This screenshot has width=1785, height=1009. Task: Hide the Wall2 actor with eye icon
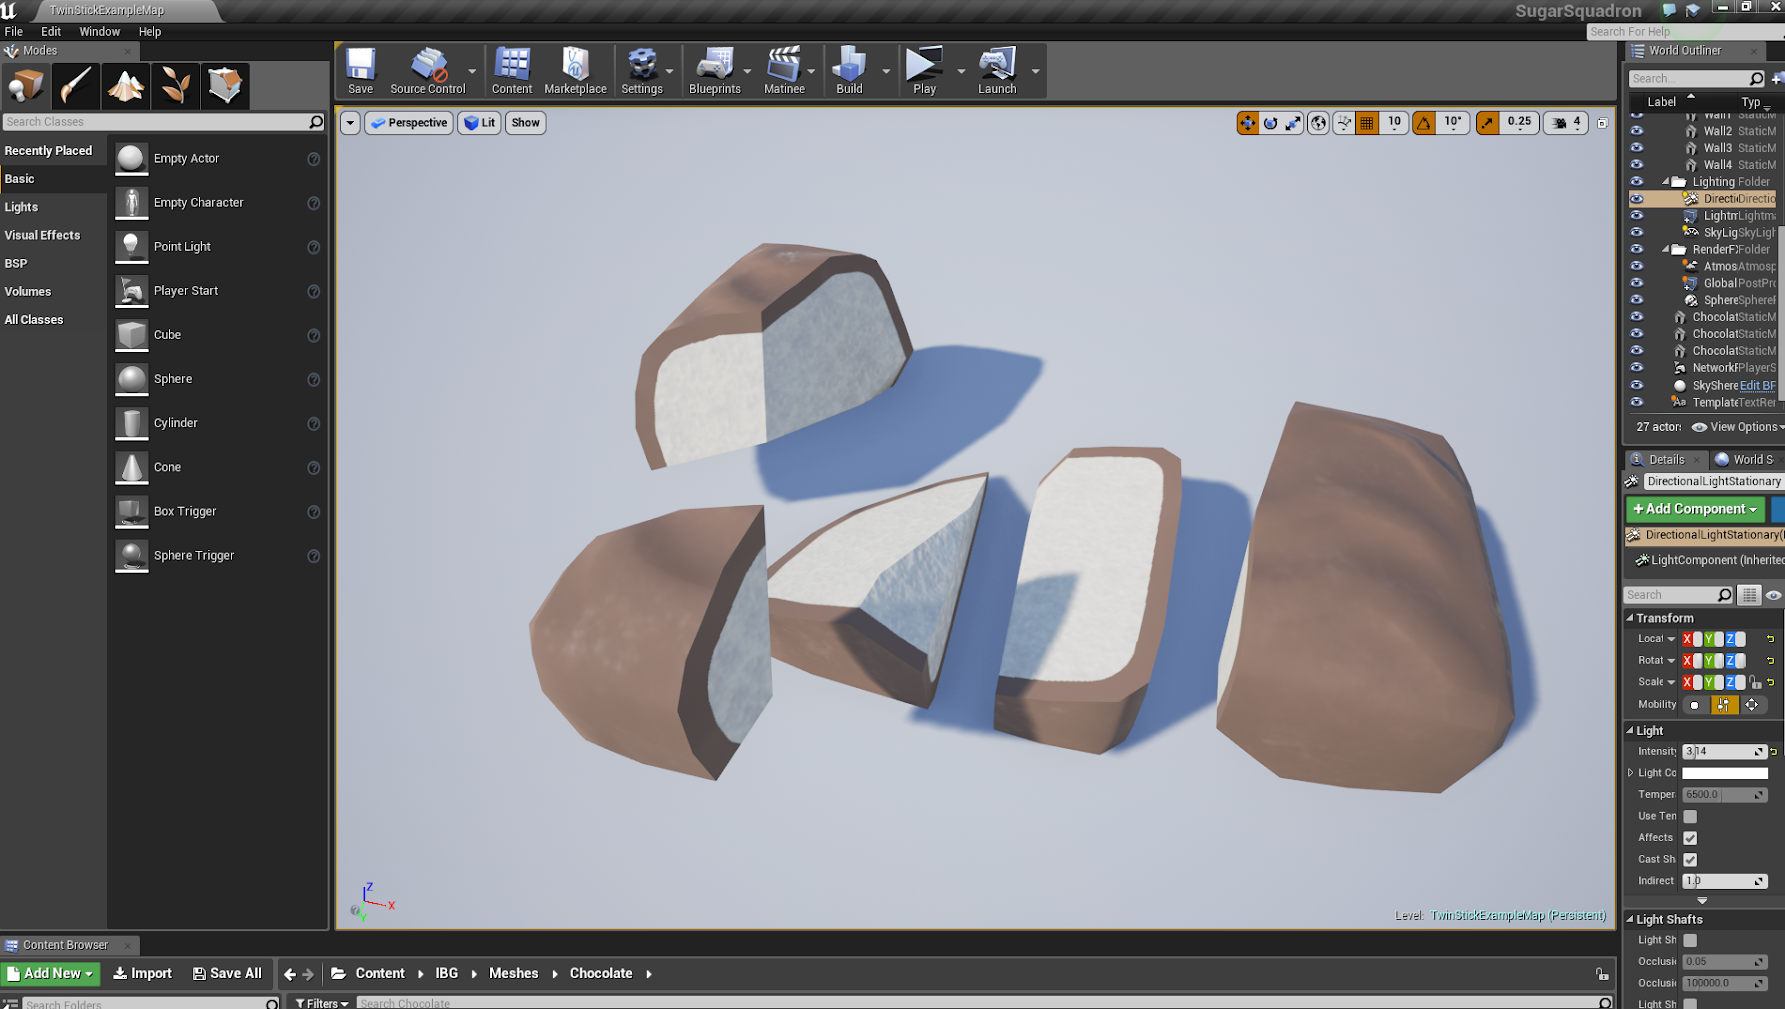(1637, 131)
